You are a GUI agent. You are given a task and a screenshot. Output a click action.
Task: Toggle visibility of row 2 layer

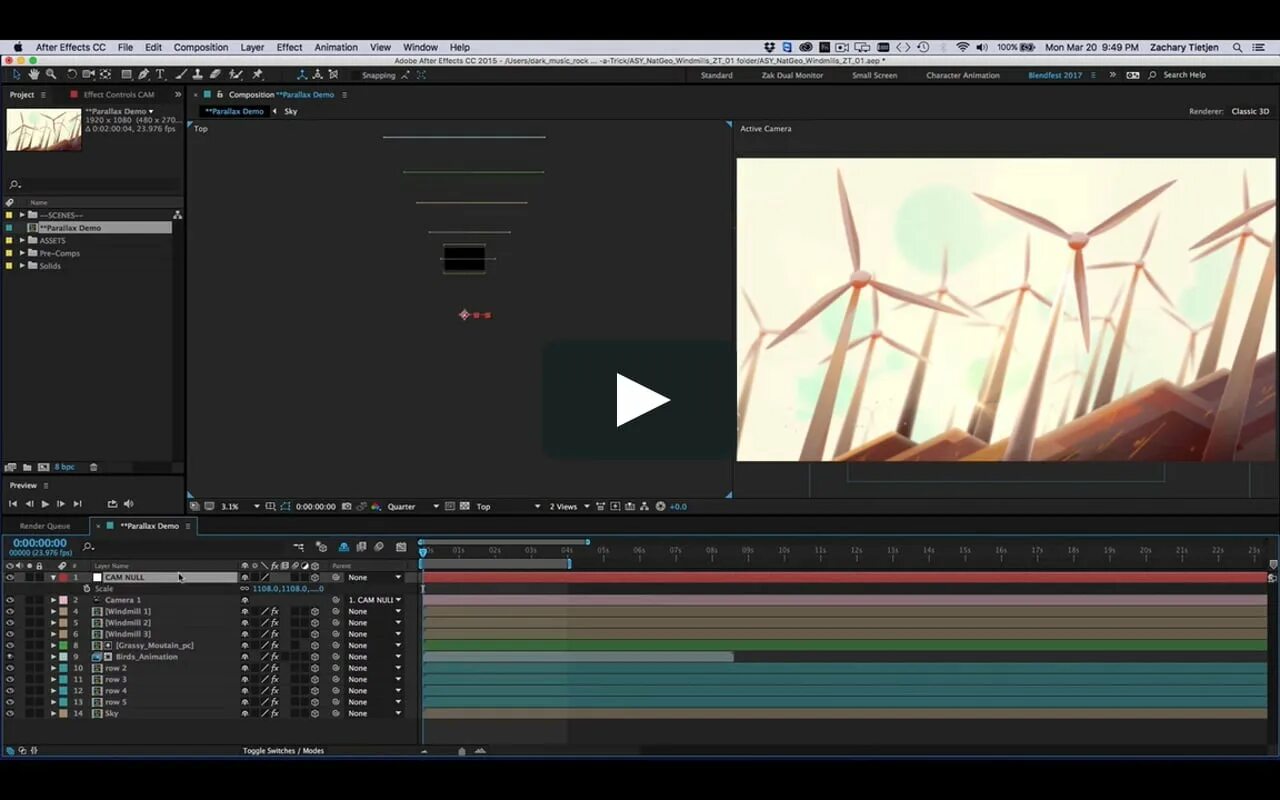coord(10,668)
